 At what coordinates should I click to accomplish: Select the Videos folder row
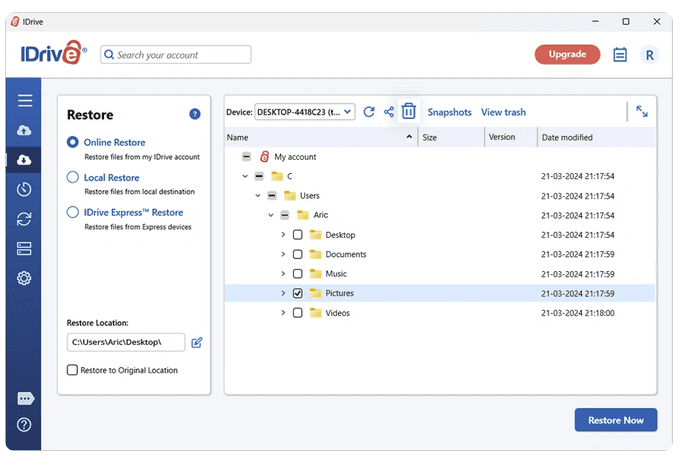coord(440,313)
